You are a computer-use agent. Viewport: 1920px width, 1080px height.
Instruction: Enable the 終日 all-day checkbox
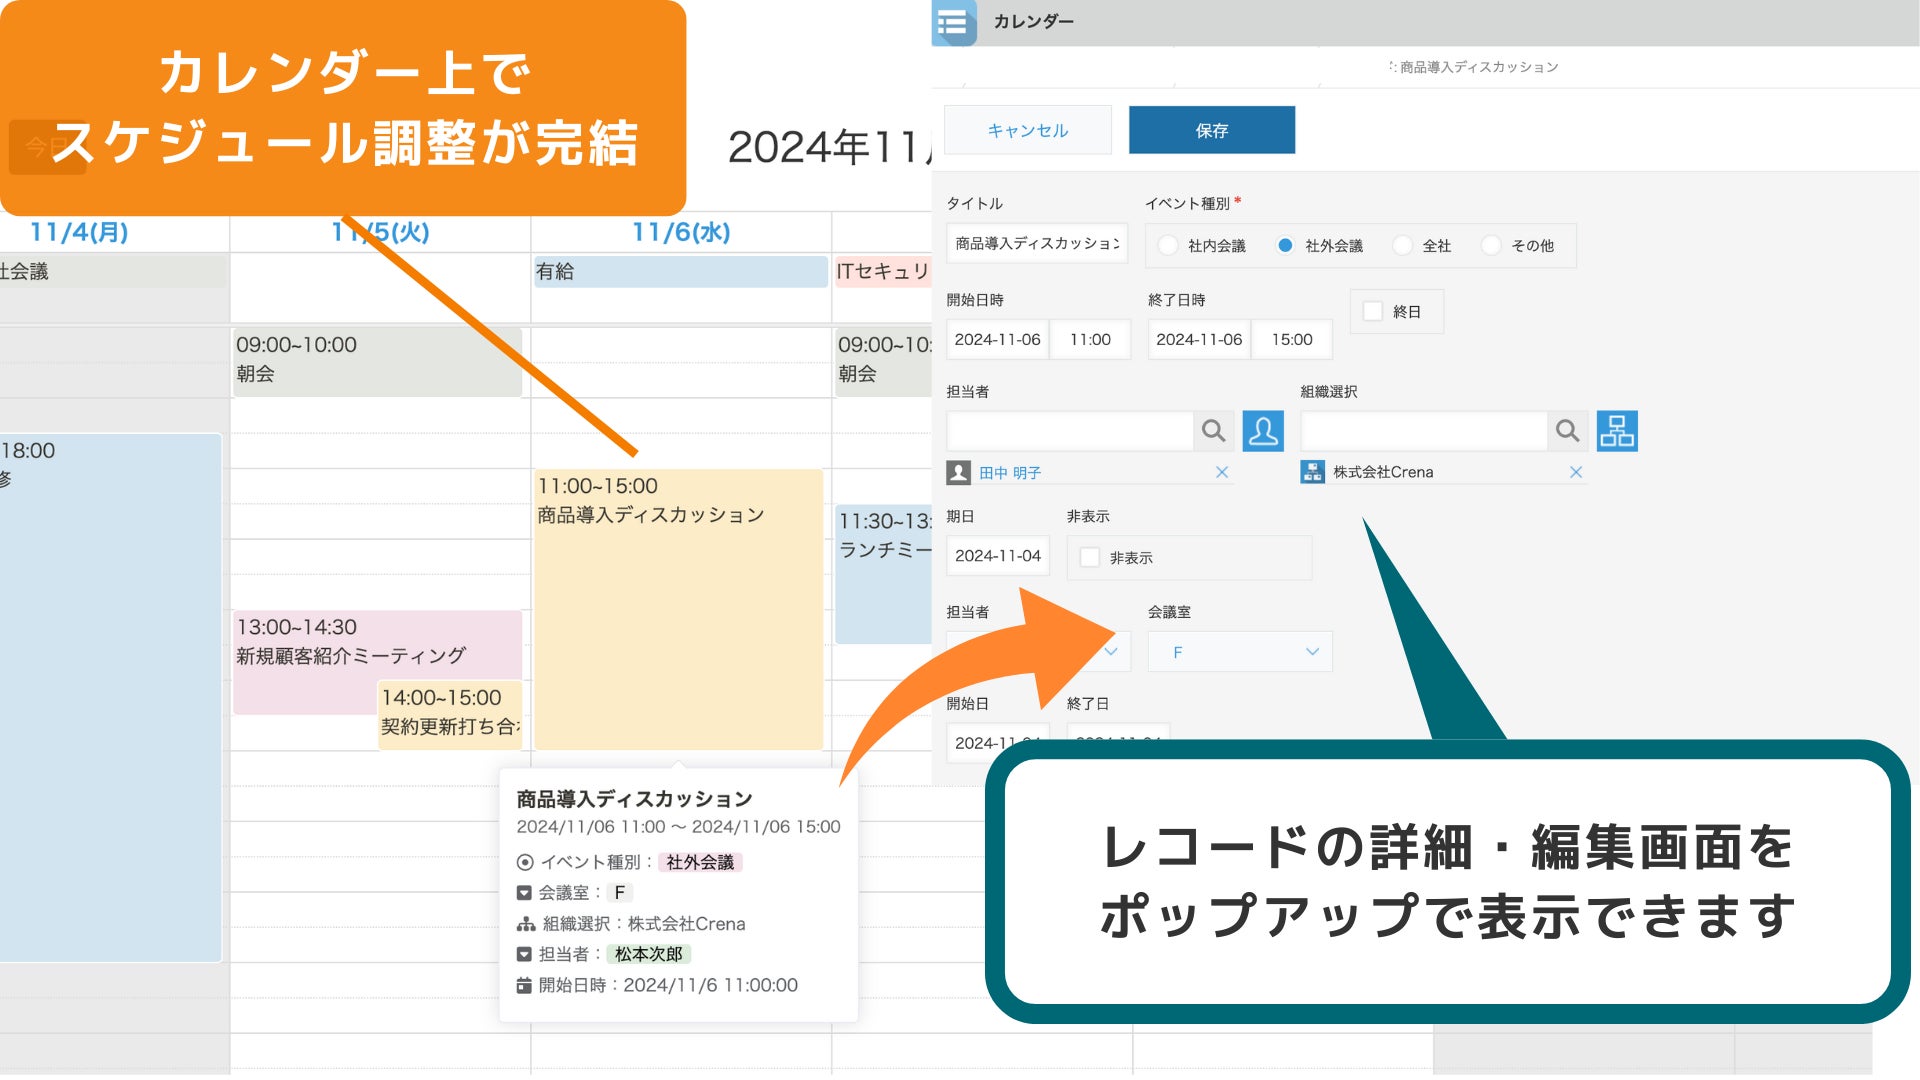[1374, 312]
